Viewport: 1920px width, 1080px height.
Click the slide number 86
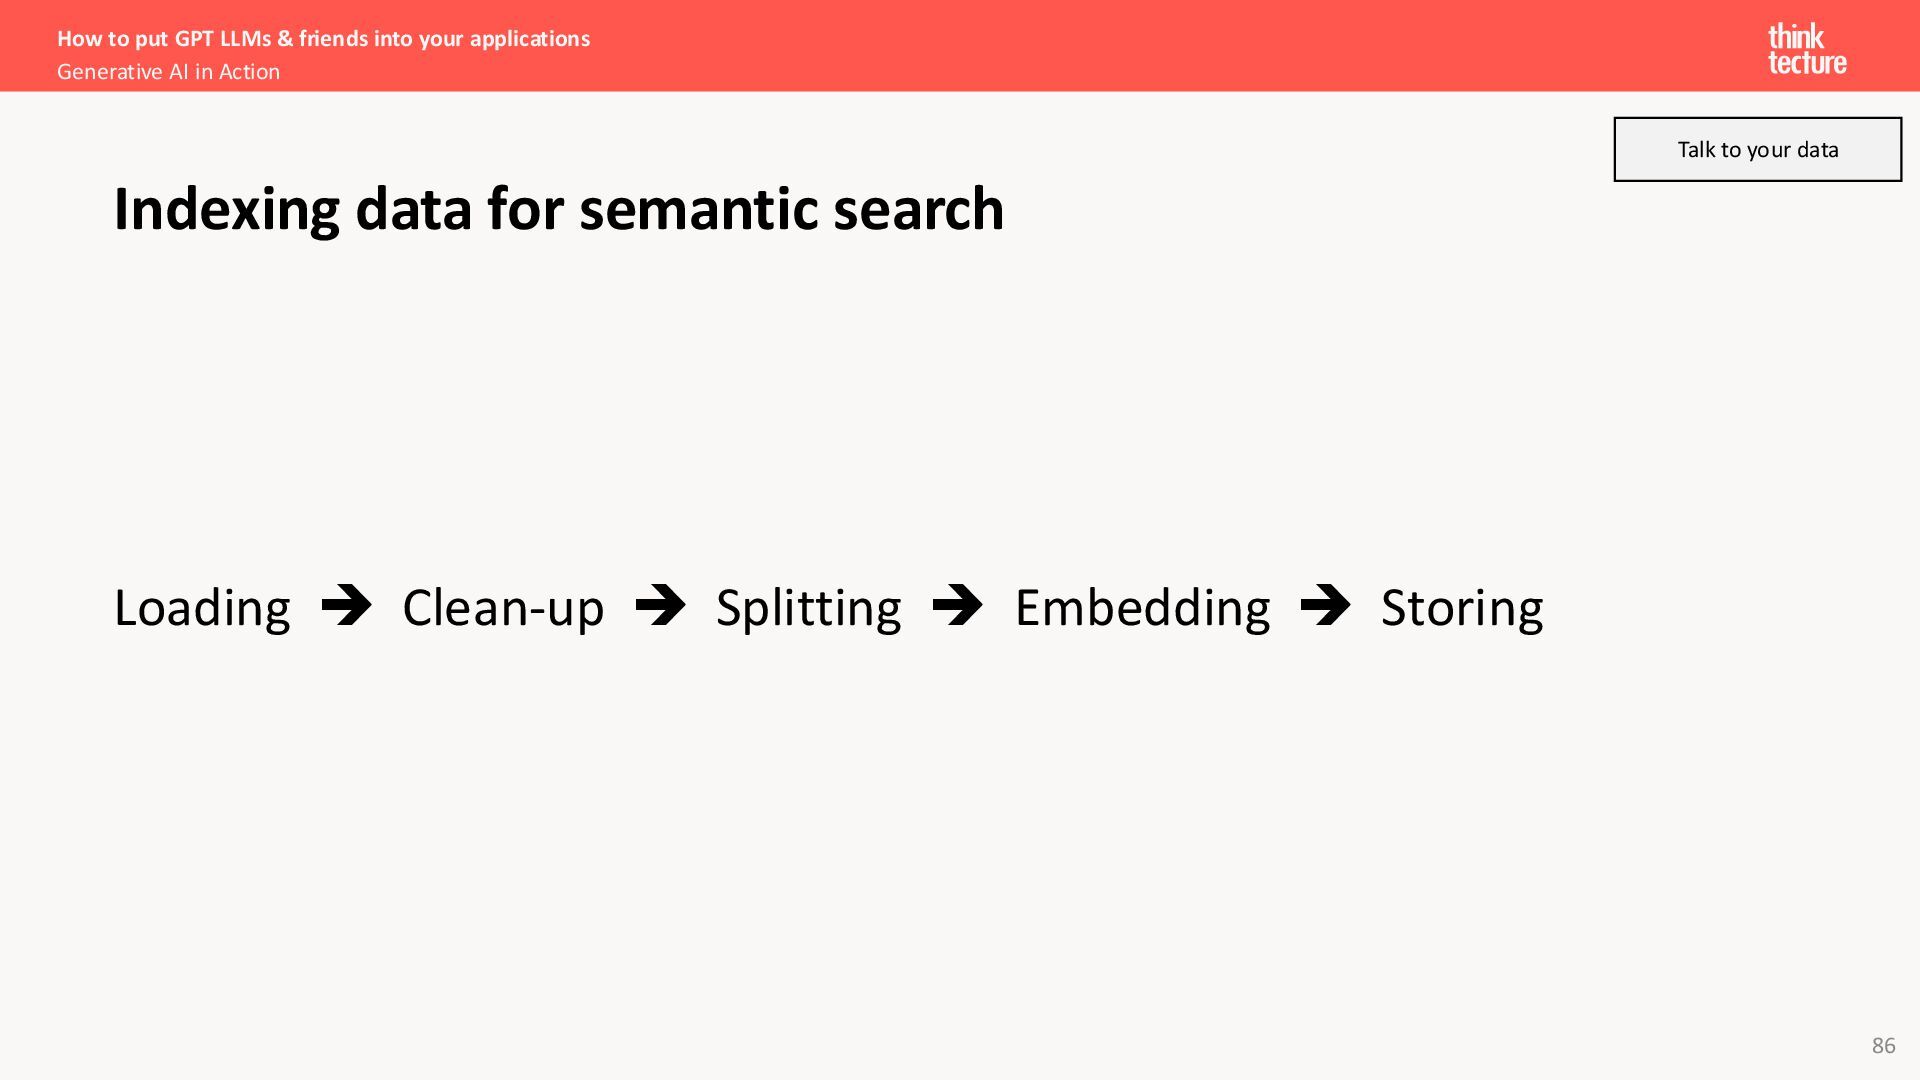1883,1045
